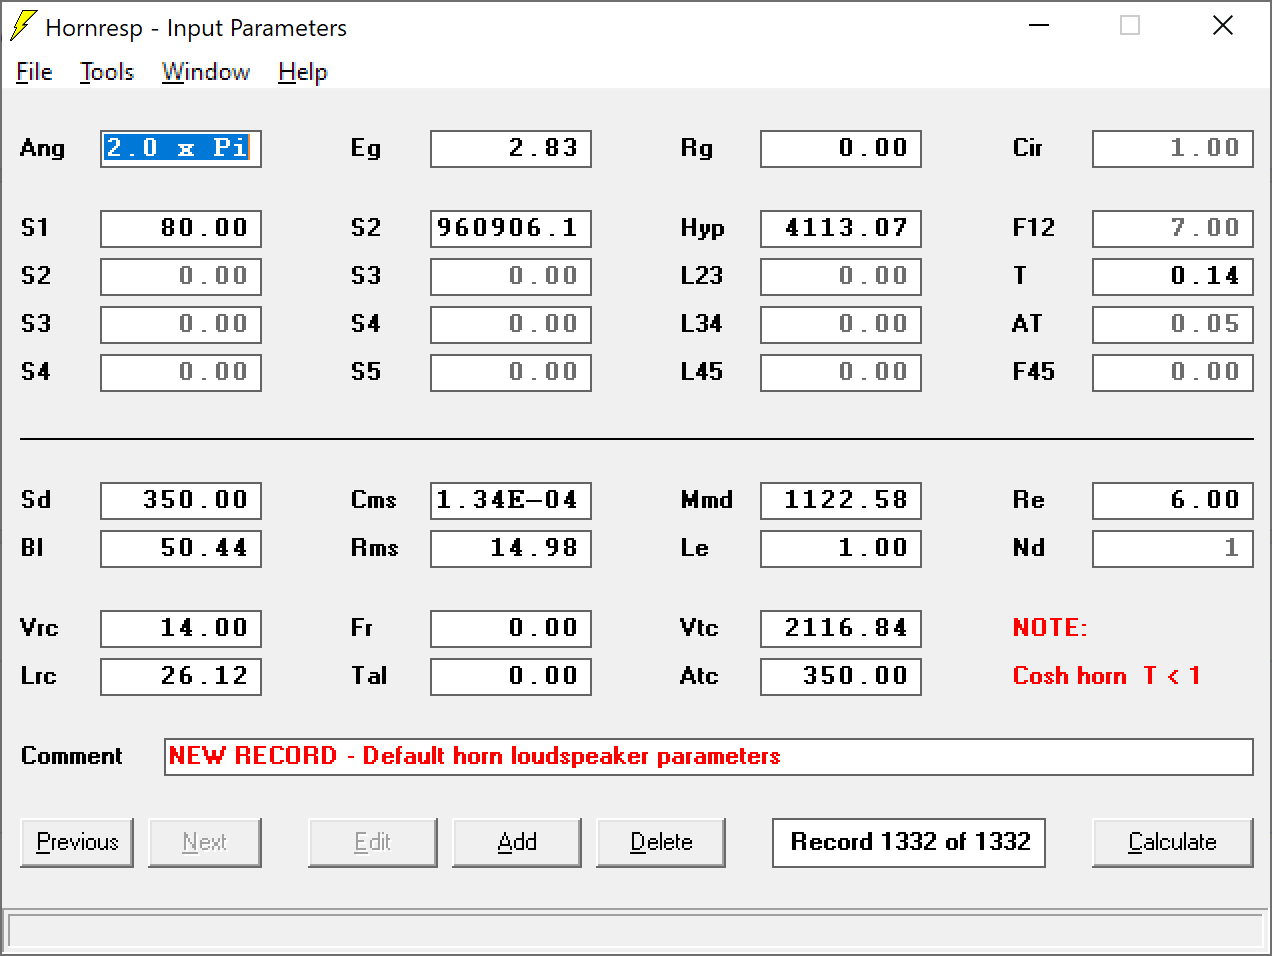This screenshot has width=1272, height=956.
Task: Open the Help menu
Action: [303, 72]
